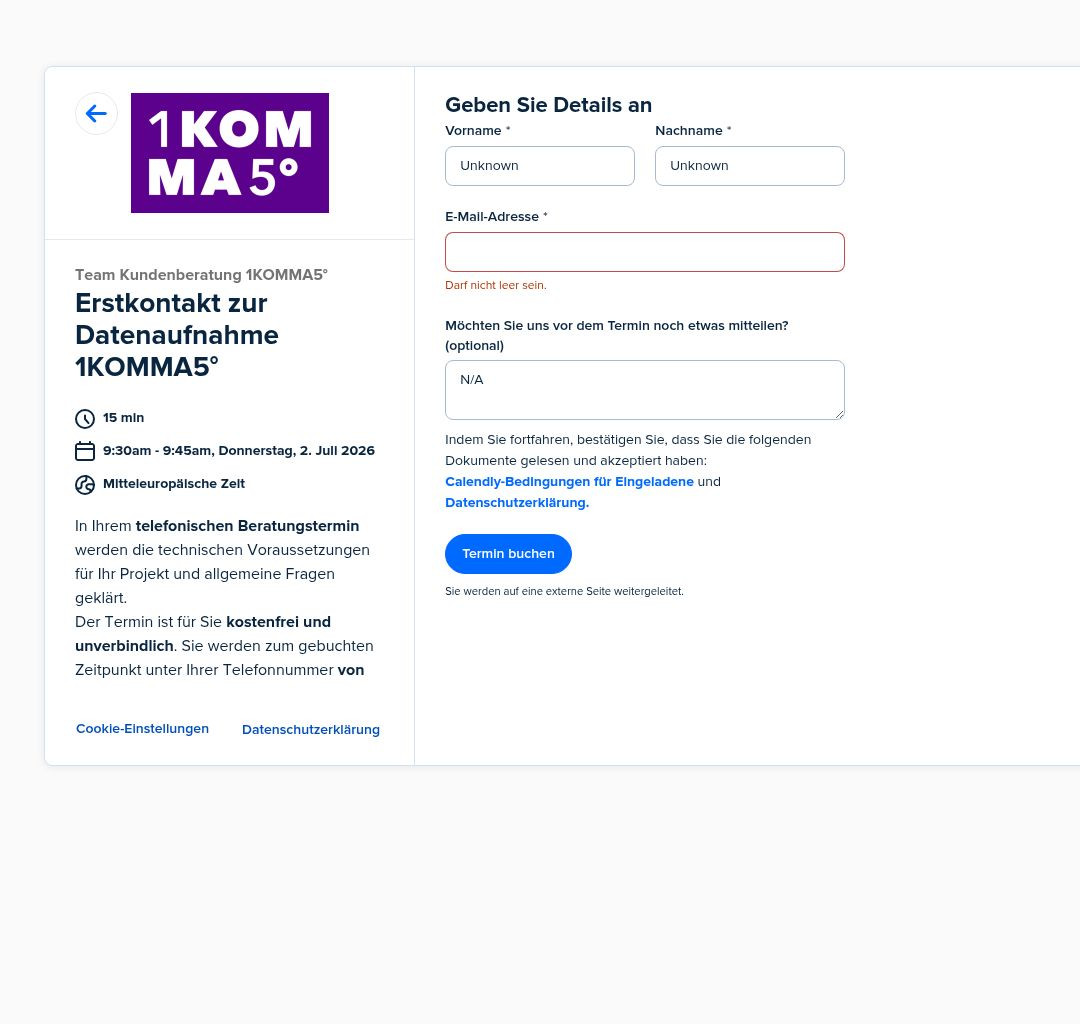Click the 1KOMMA5° purple logo
Viewport: 1080px width, 1024px height.
pyautogui.click(x=230, y=153)
